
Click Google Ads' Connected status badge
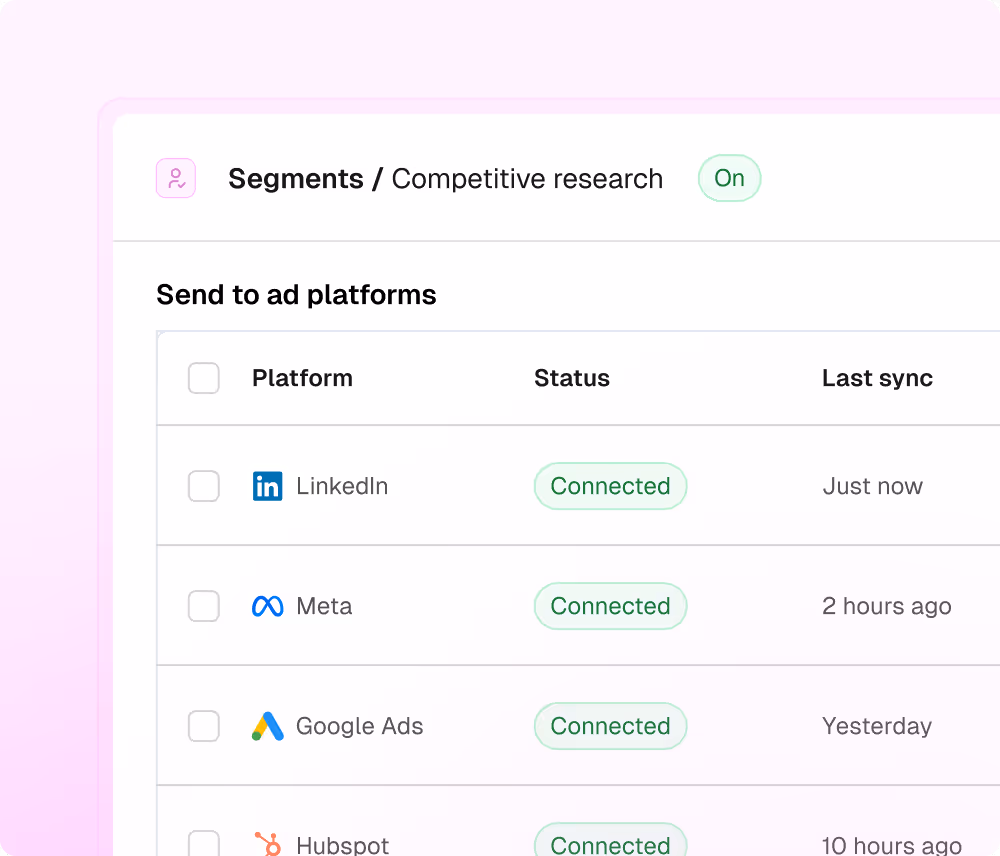tap(610, 726)
